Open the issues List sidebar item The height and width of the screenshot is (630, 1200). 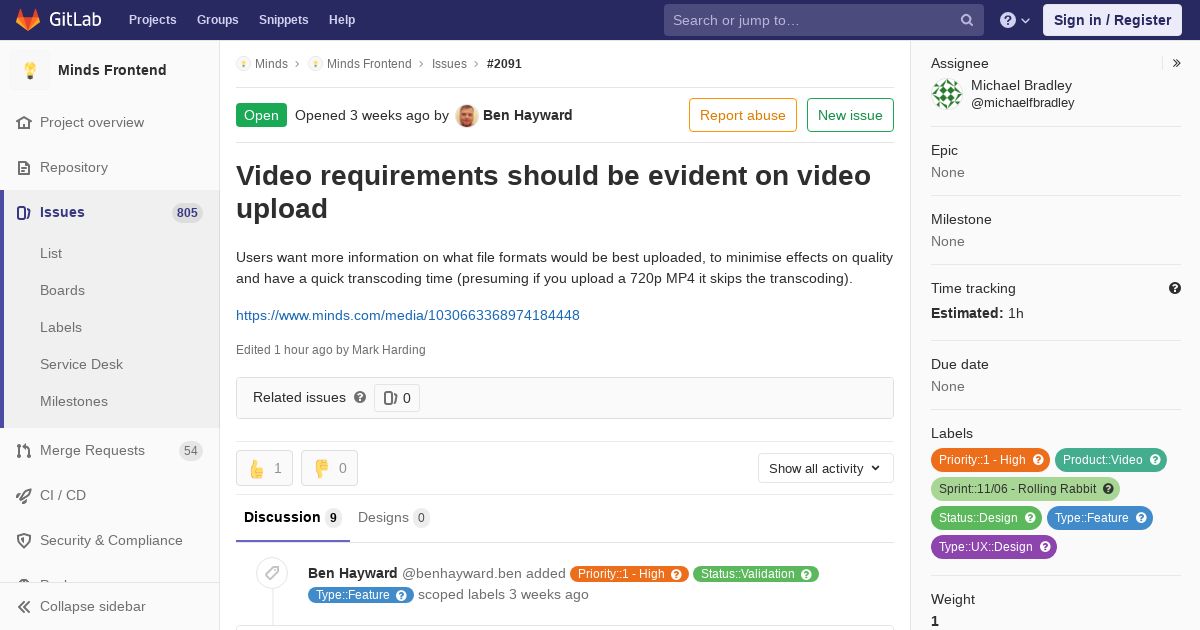tap(51, 253)
